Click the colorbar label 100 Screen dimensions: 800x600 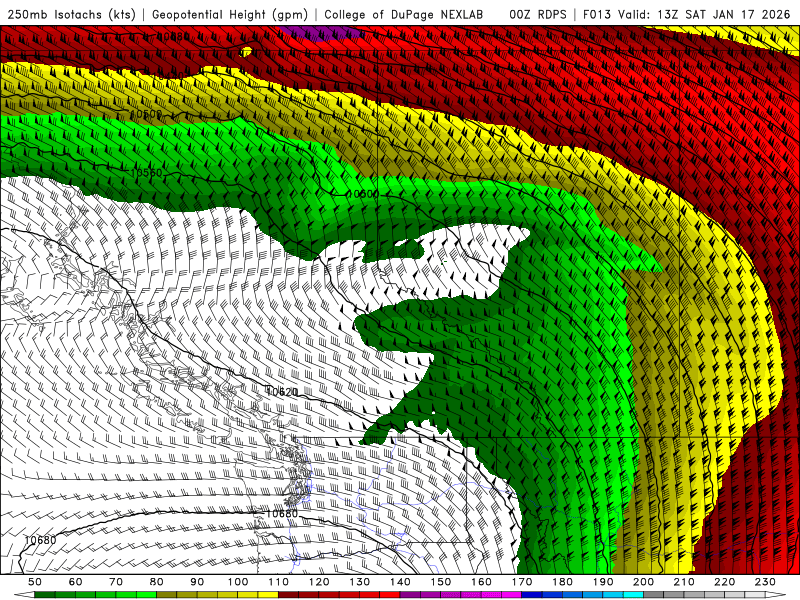tap(238, 582)
